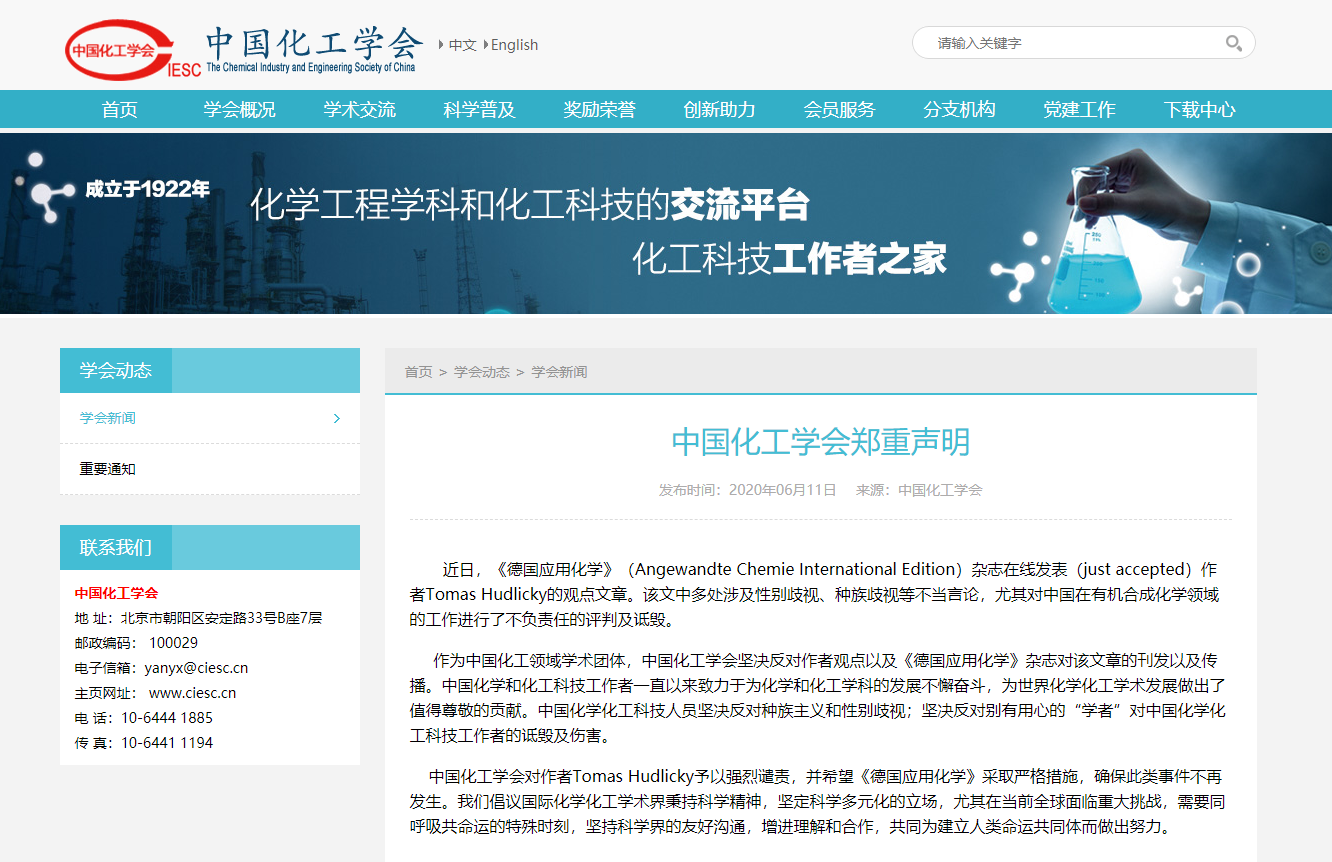This screenshot has width=1332, height=862.
Task: Open the 学会概况 menu
Action: pyautogui.click(x=240, y=110)
